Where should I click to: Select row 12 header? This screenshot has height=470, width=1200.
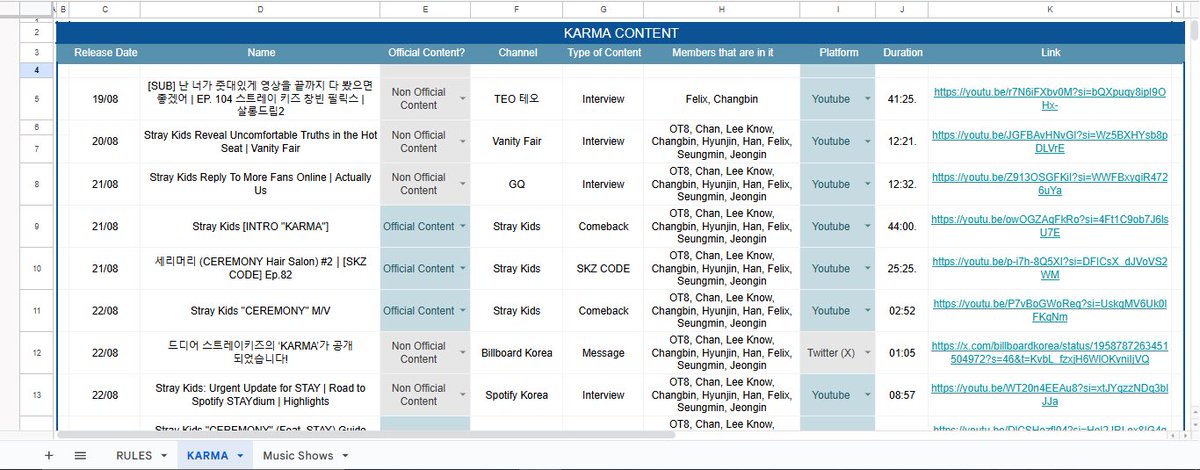point(36,353)
